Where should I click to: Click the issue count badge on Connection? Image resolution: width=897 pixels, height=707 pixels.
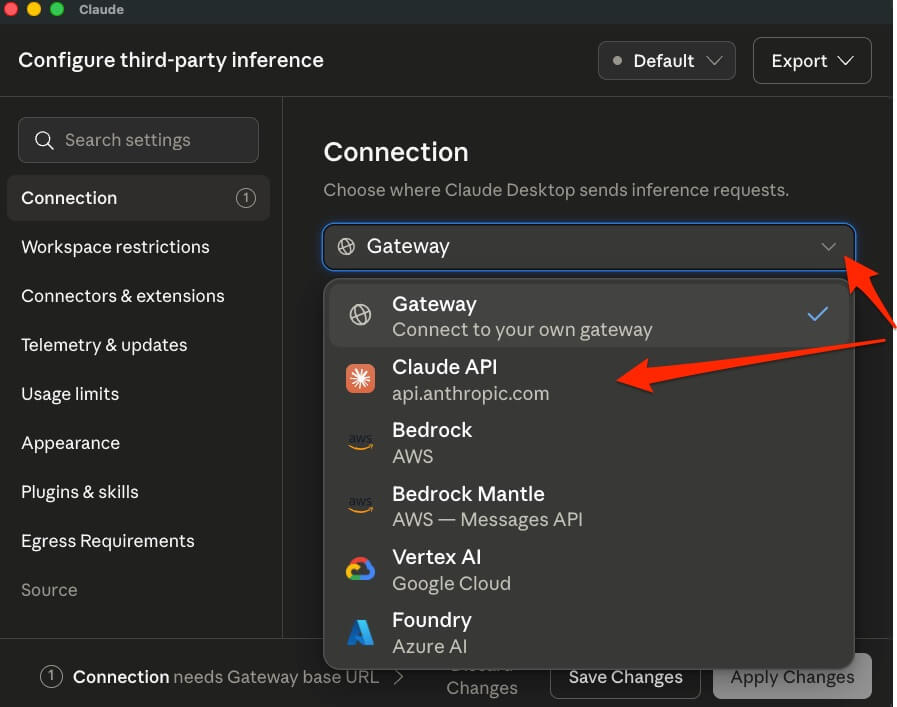click(246, 198)
